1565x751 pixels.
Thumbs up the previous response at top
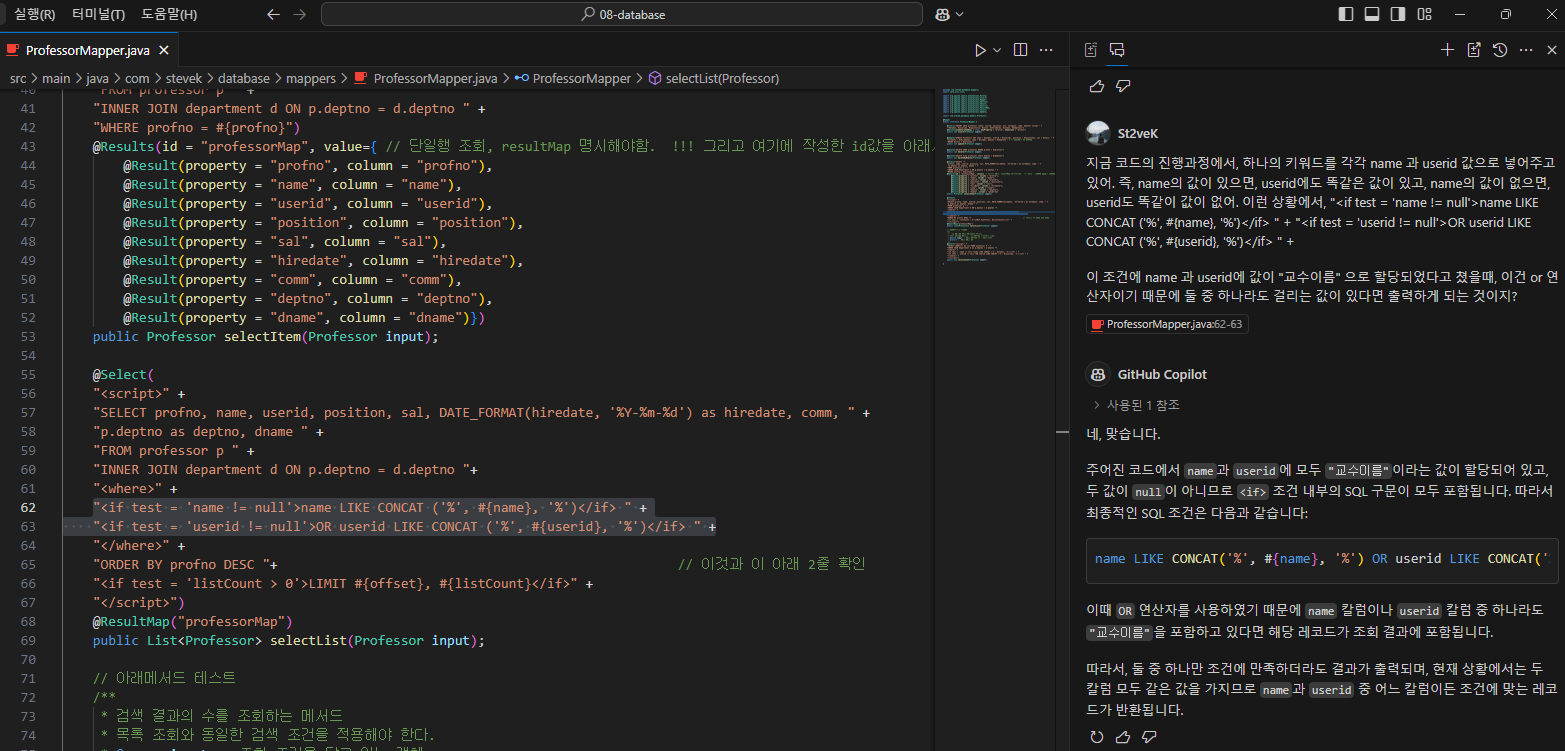[1097, 86]
